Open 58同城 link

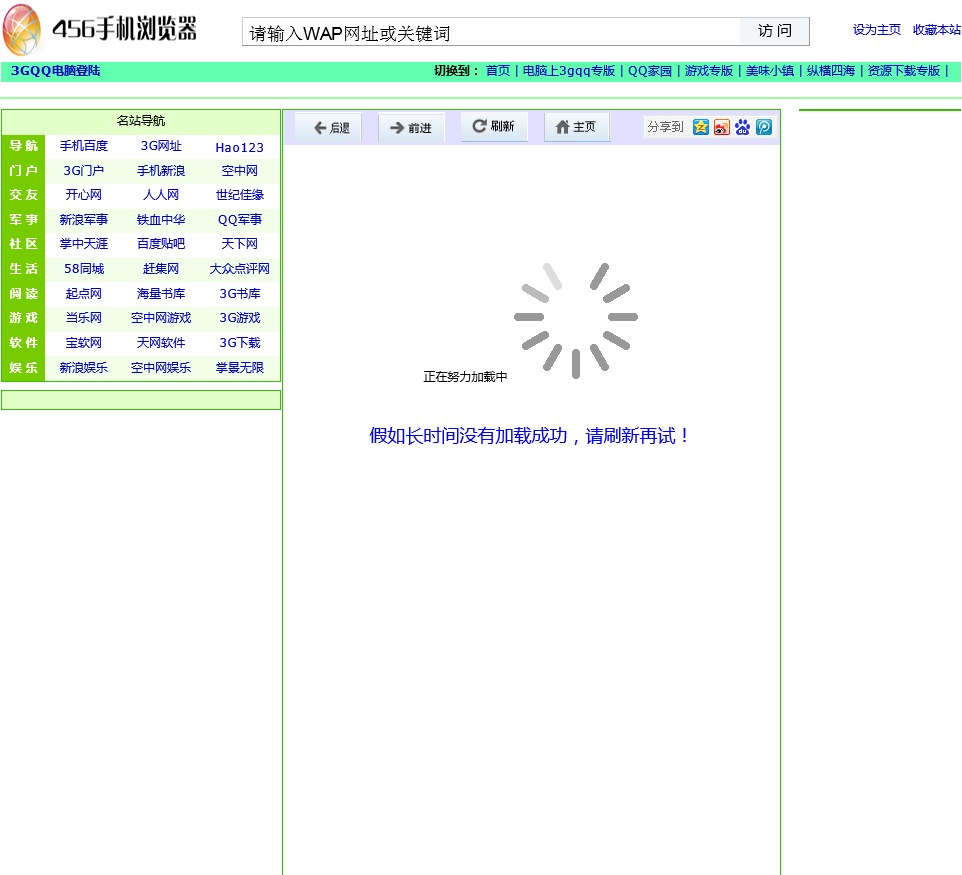coord(84,269)
